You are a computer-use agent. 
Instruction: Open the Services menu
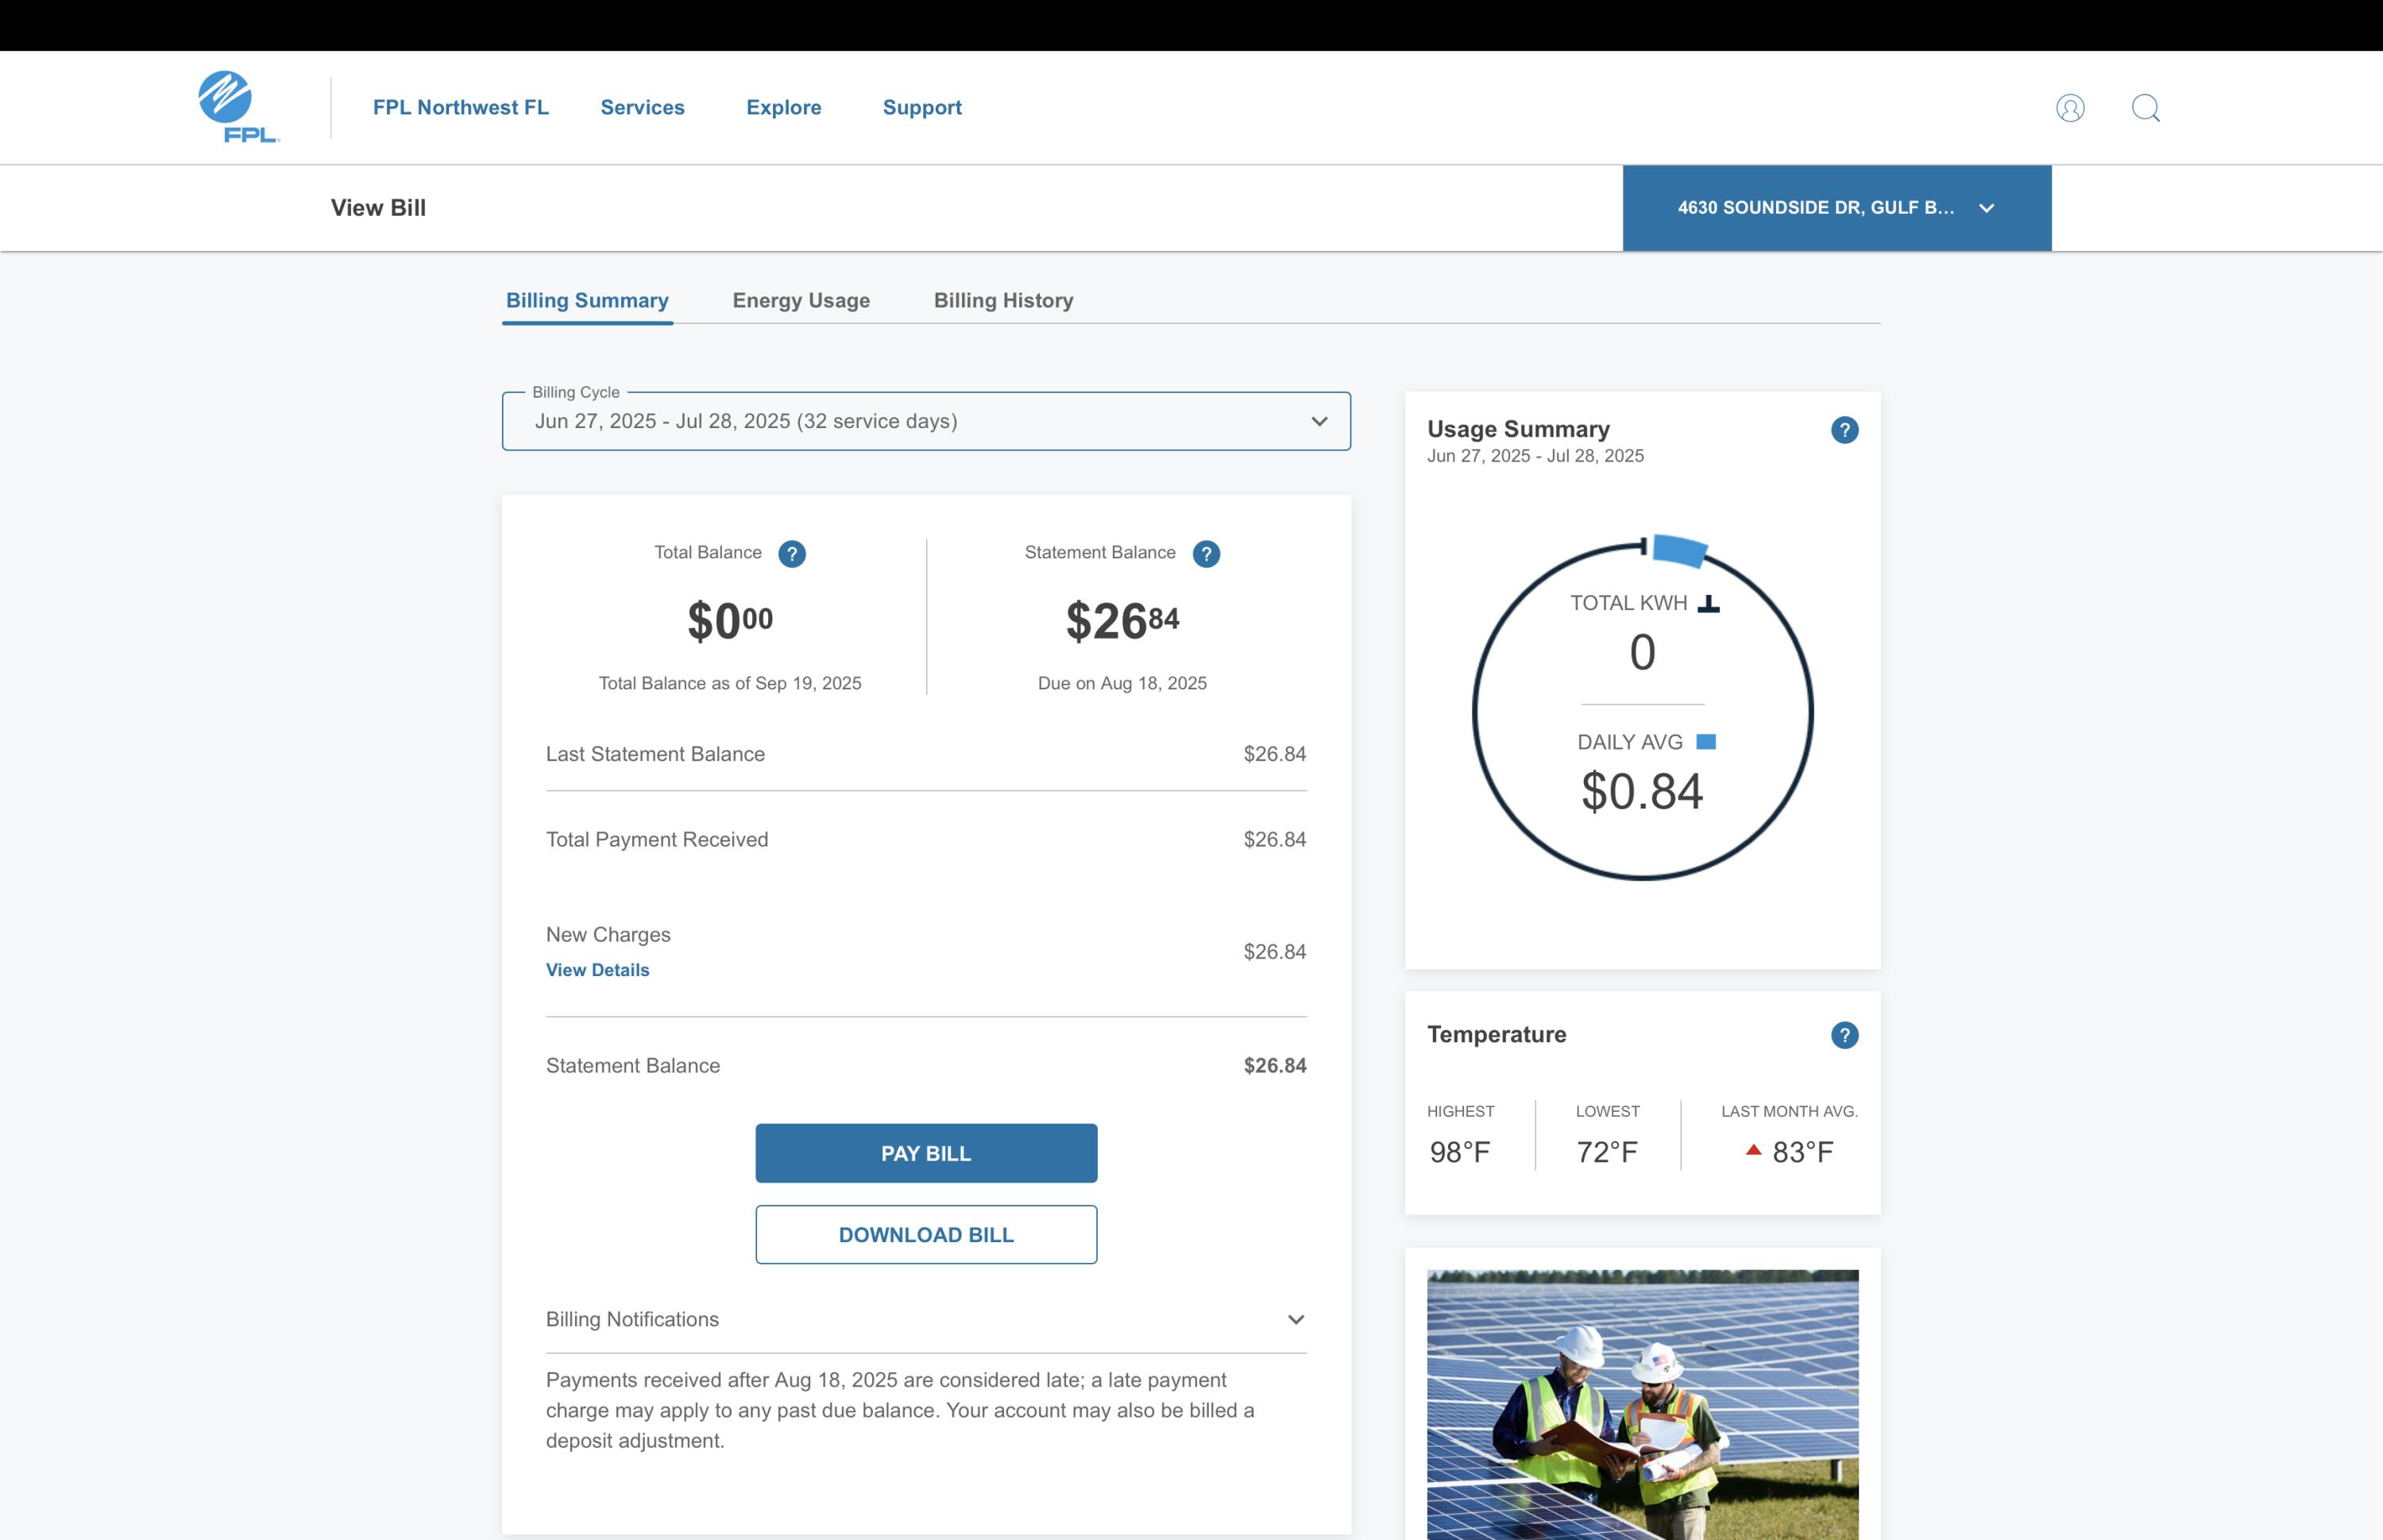642,107
